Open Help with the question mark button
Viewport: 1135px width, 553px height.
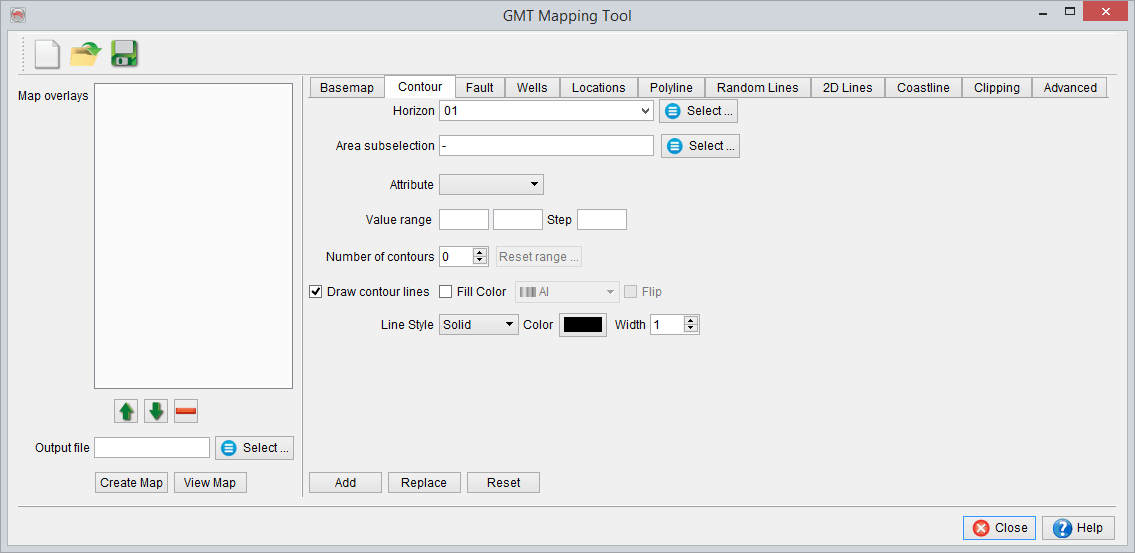click(x=1077, y=528)
